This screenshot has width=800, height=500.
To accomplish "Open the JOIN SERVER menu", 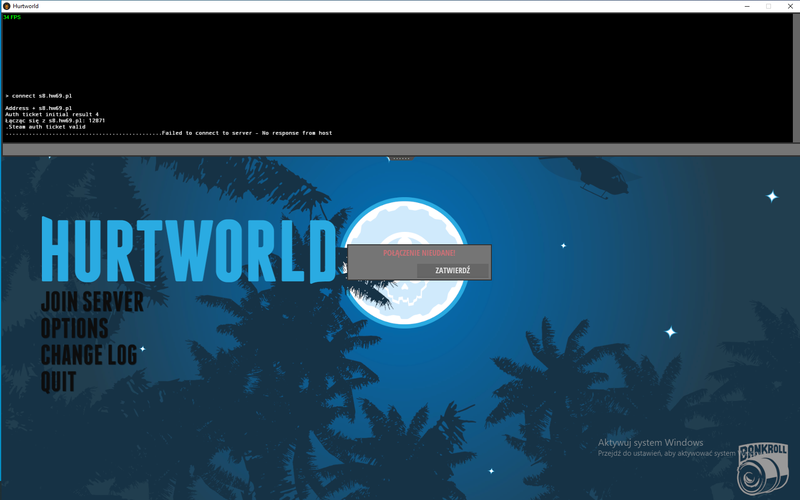I will click(92, 302).
